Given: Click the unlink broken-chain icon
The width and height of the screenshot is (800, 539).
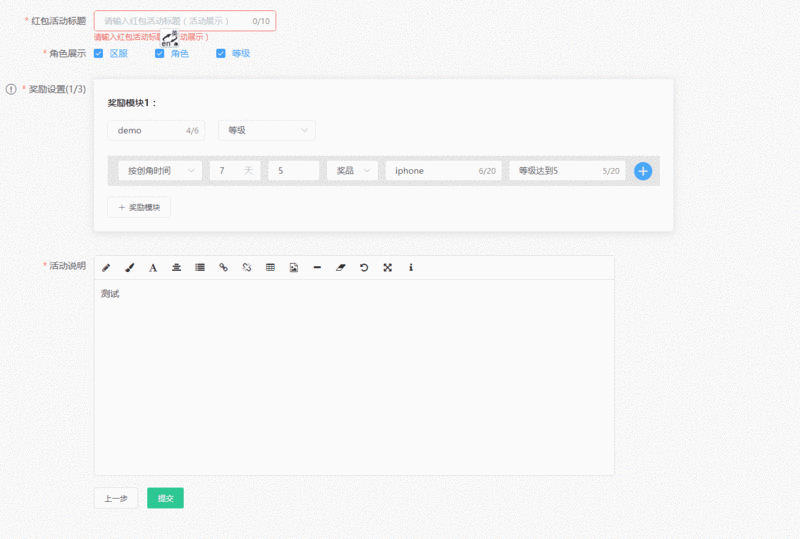Looking at the screenshot, I should 247,267.
